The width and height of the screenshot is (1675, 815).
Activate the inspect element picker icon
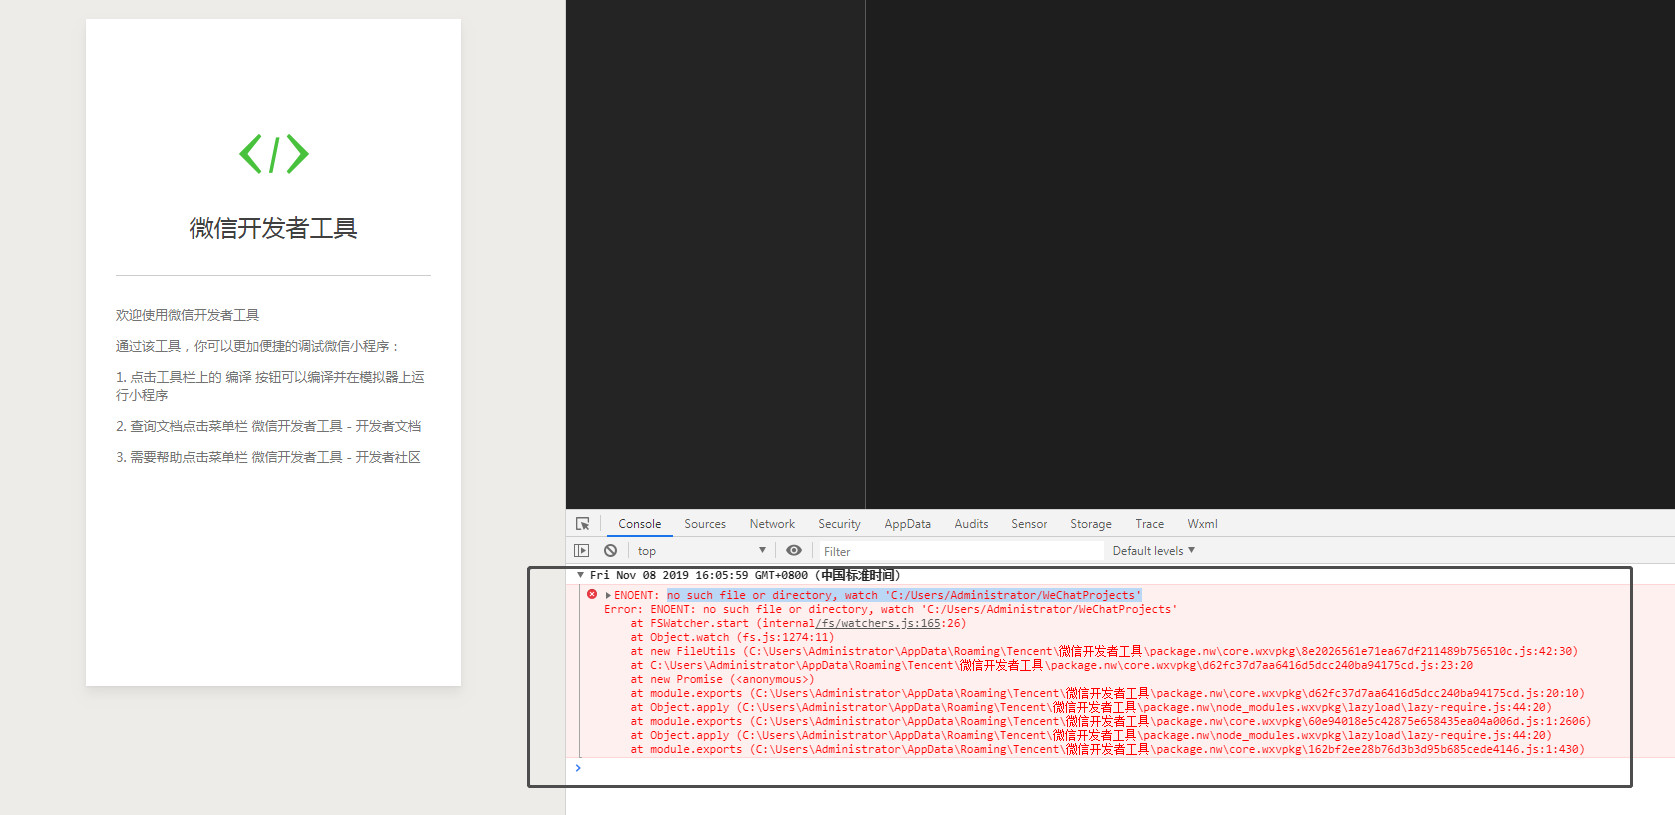(x=582, y=524)
